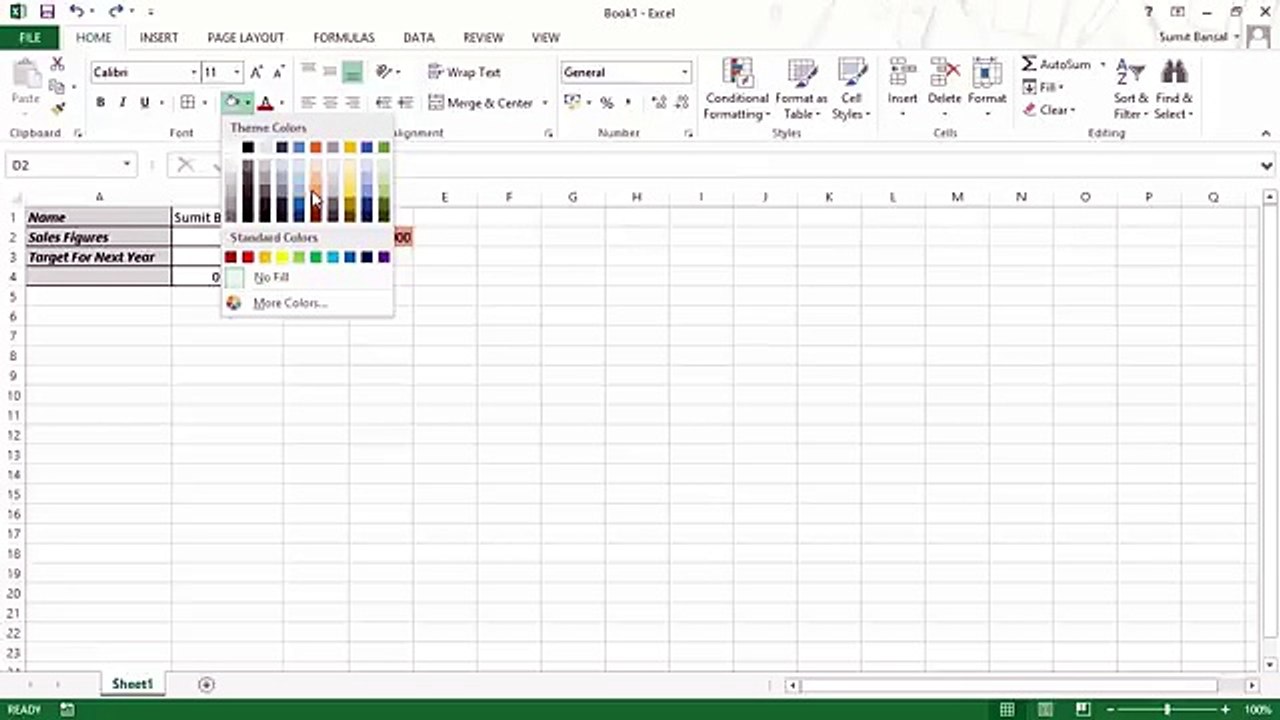Click the column M header
Screen dimensions: 1280x720
[957, 197]
